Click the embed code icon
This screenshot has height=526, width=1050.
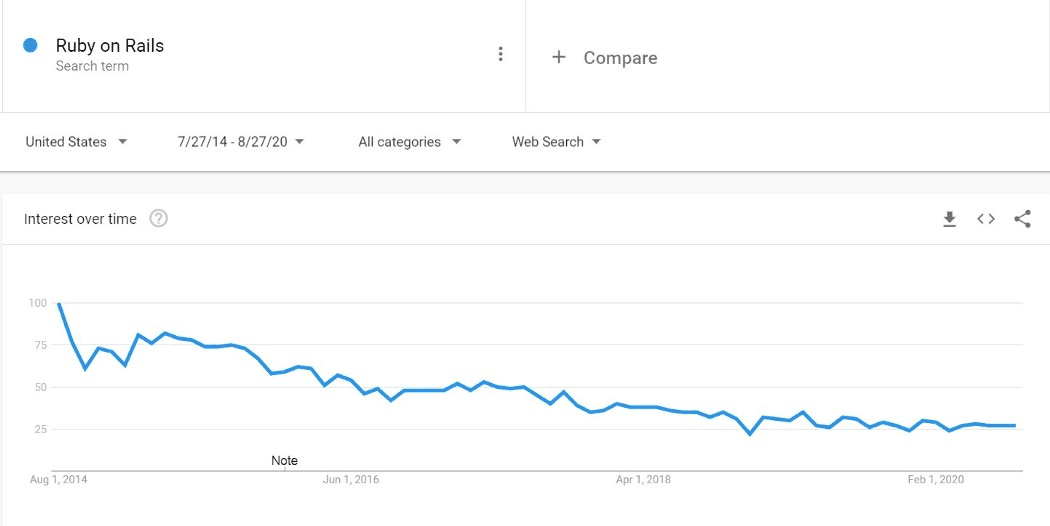pos(986,219)
